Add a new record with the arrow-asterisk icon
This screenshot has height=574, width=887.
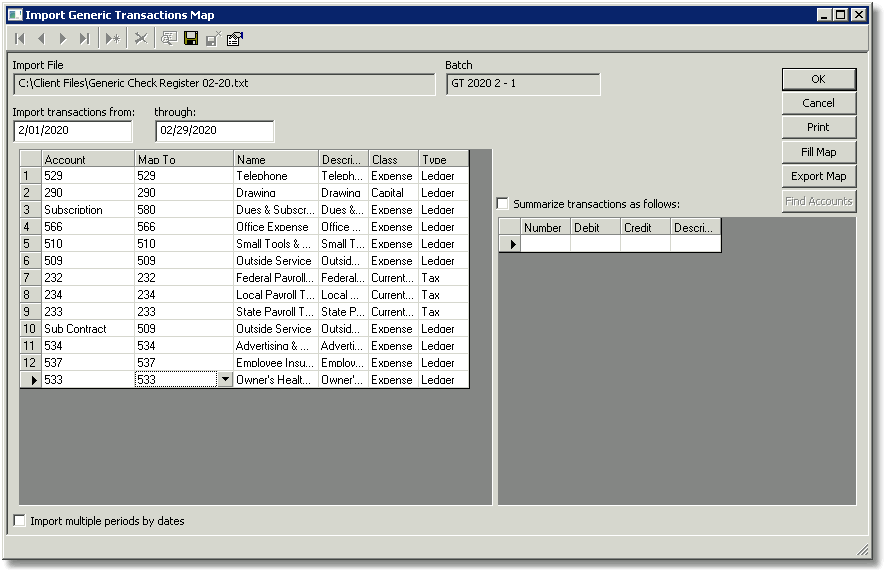coord(112,39)
